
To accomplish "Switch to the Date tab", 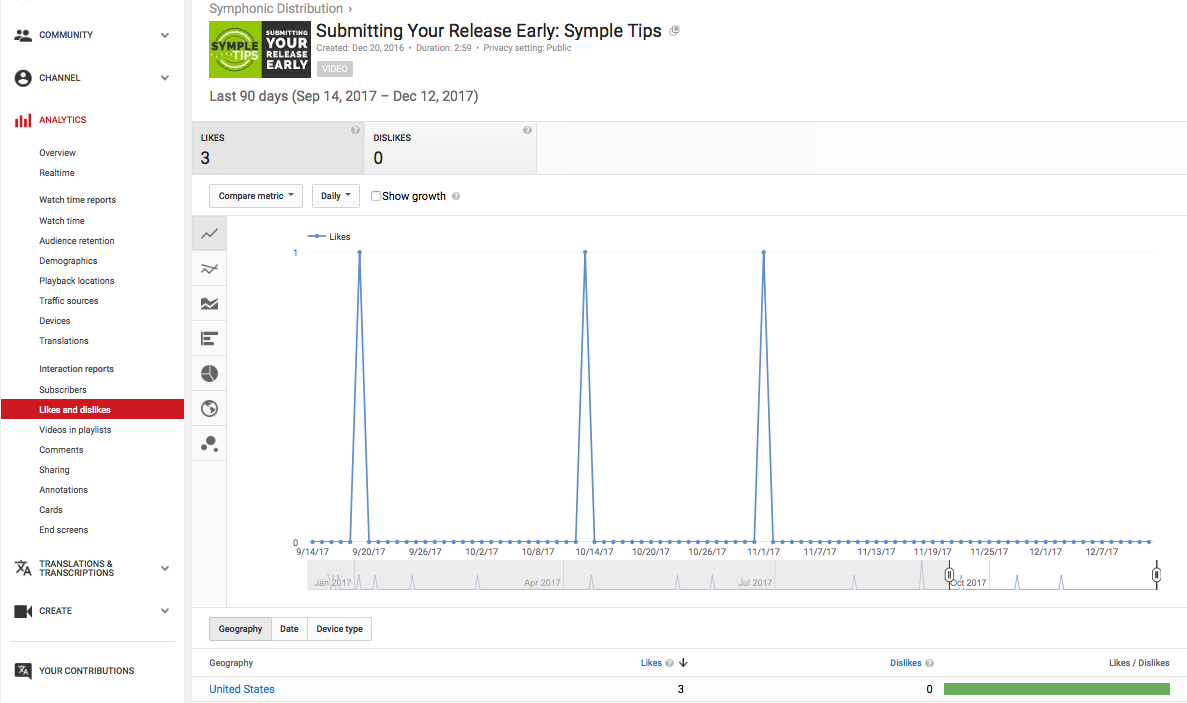I will (289, 629).
